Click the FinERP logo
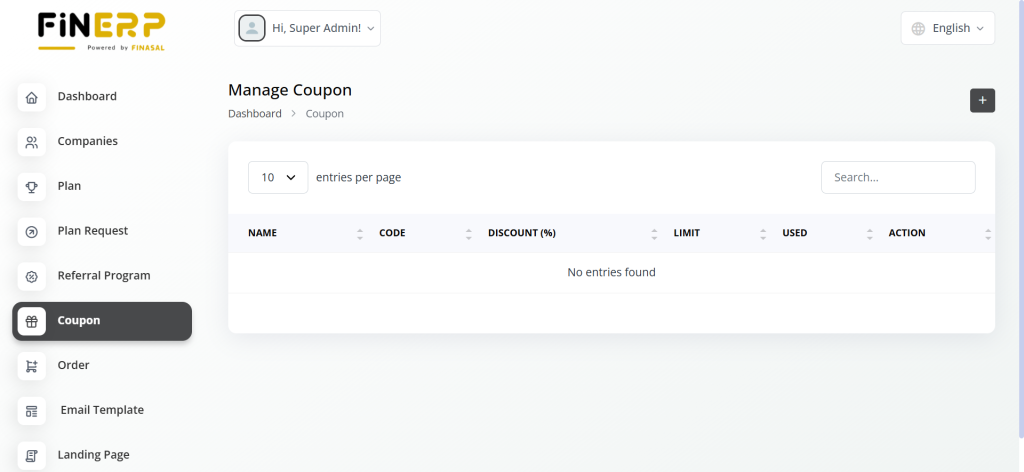 pos(101,30)
